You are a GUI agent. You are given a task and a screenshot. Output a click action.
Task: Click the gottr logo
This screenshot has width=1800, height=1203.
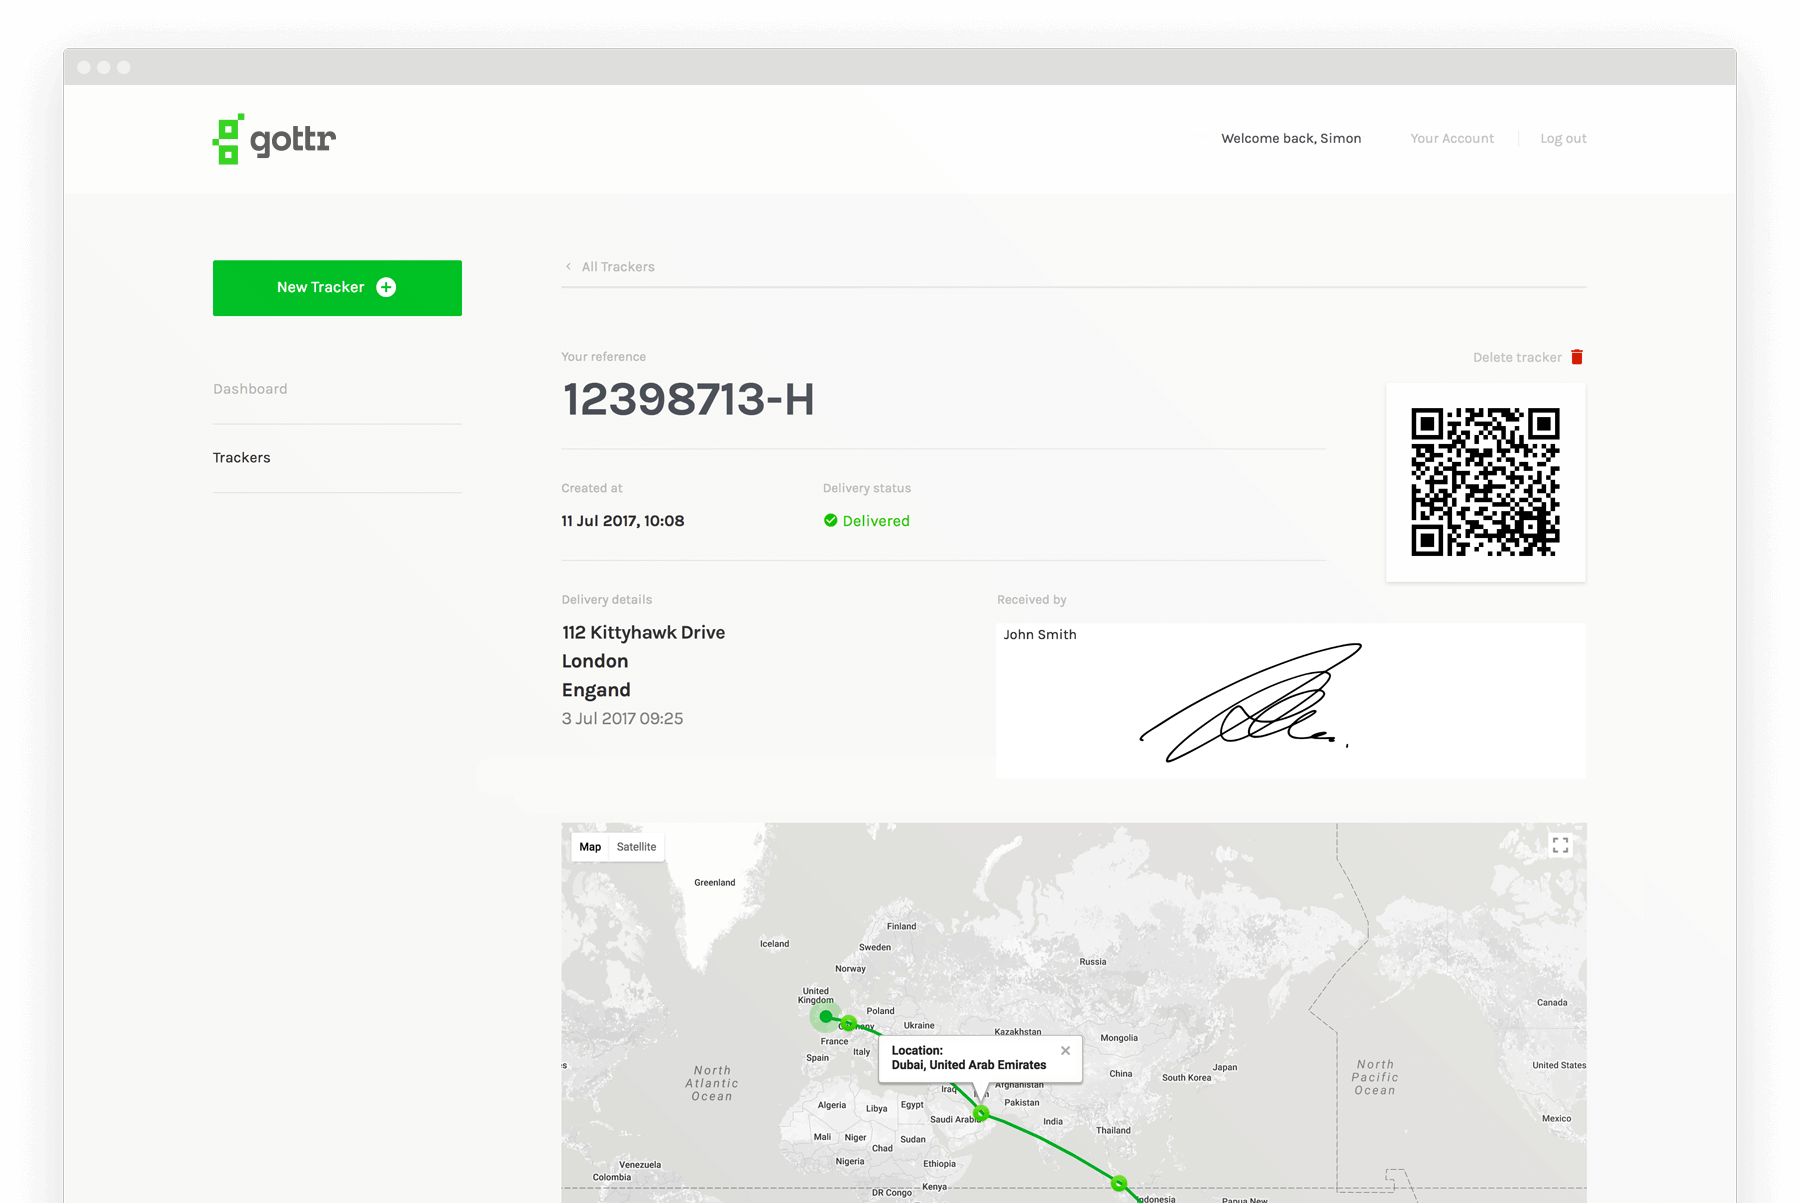tap(274, 139)
